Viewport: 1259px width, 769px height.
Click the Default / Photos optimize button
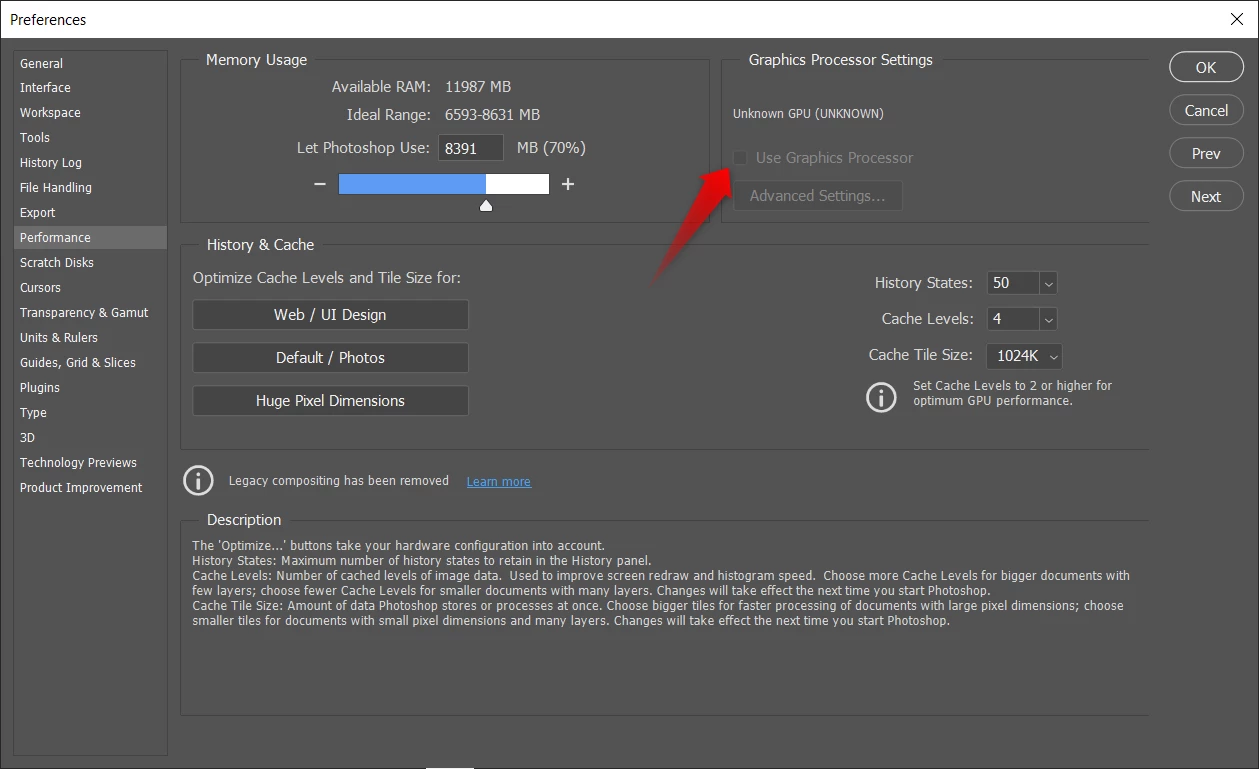click(330, 358)
